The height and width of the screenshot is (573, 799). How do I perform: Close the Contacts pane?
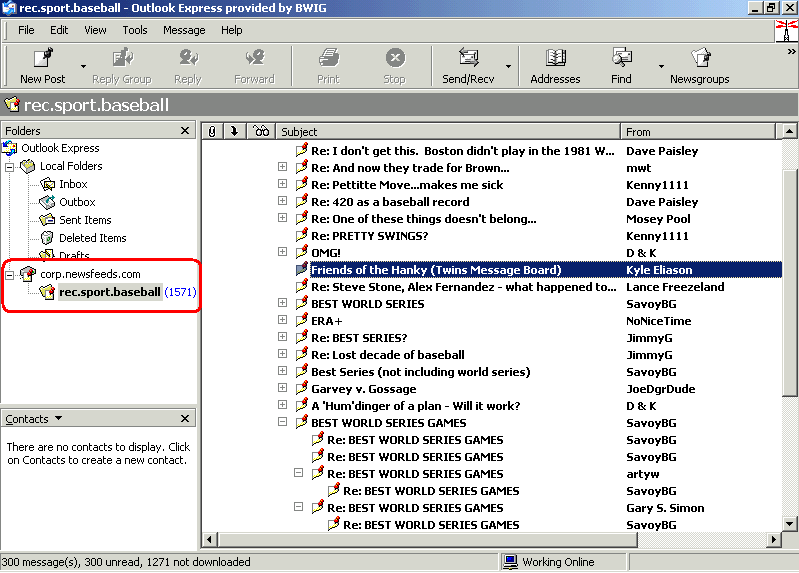pos(185,419)
